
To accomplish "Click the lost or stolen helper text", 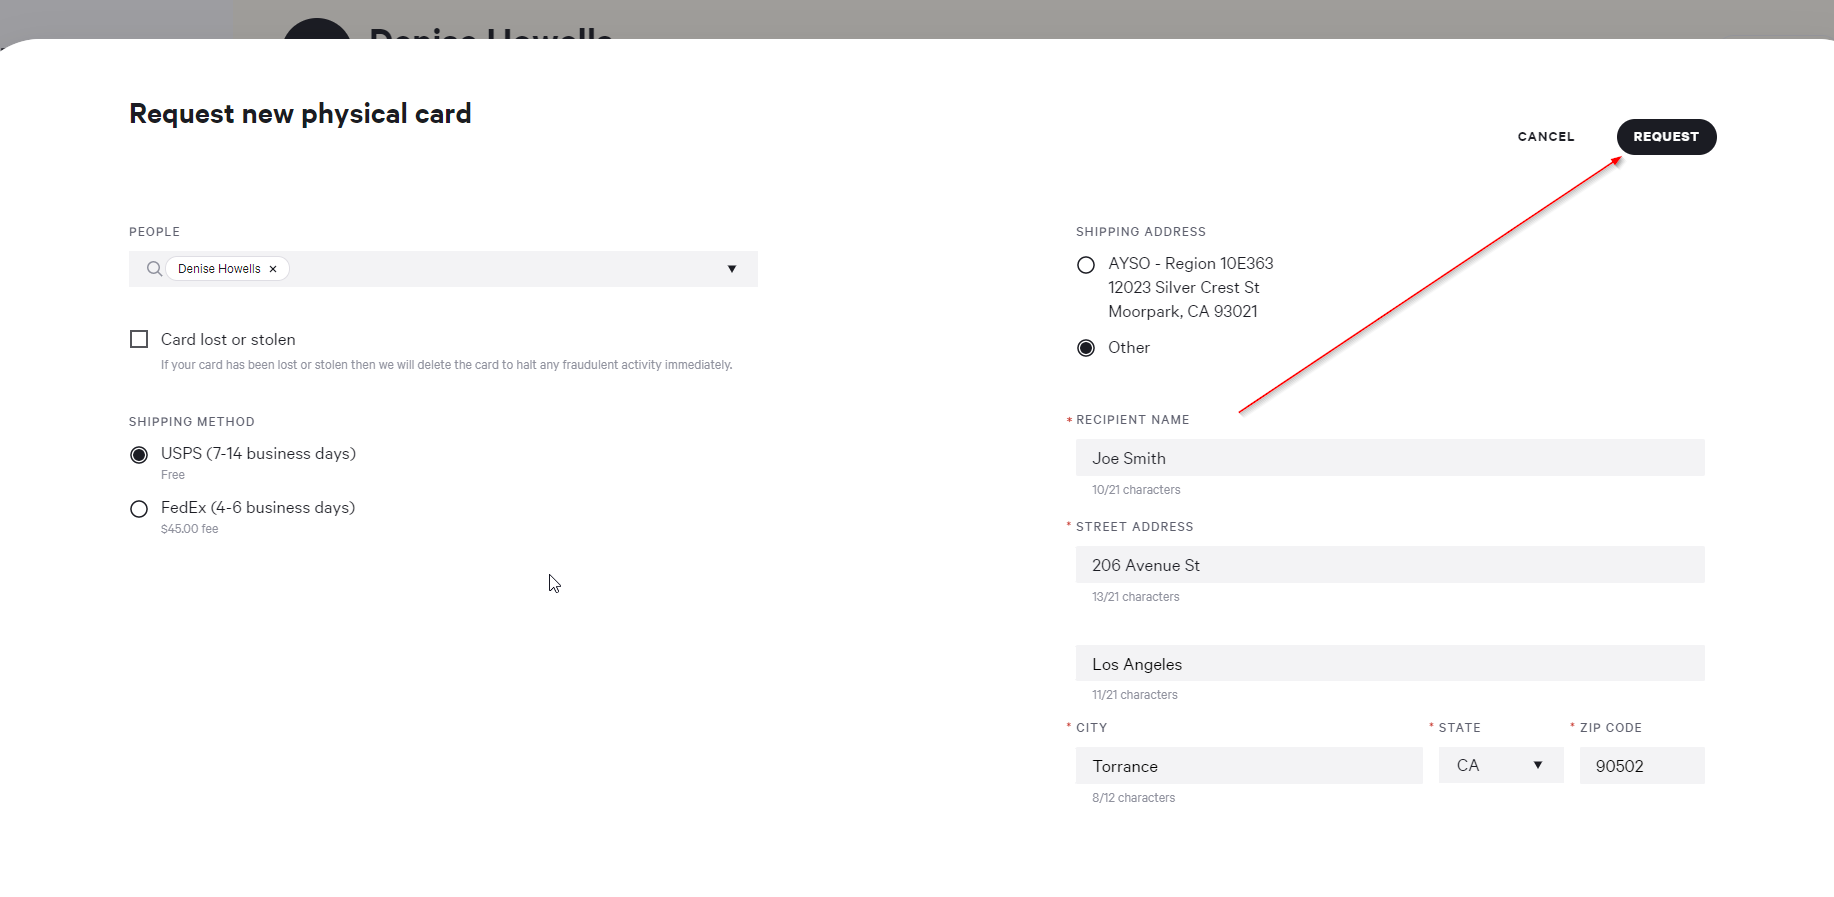I will click(x=446, y=365).
